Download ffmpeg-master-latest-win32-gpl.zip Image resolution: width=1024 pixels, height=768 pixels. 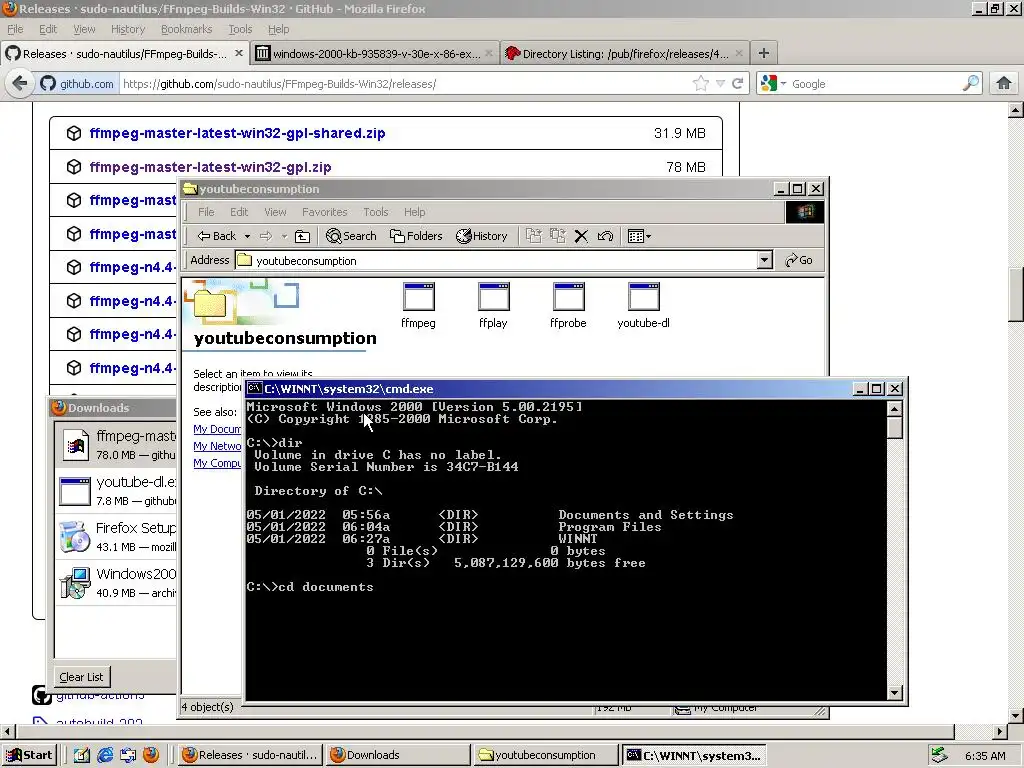[210, 167]
